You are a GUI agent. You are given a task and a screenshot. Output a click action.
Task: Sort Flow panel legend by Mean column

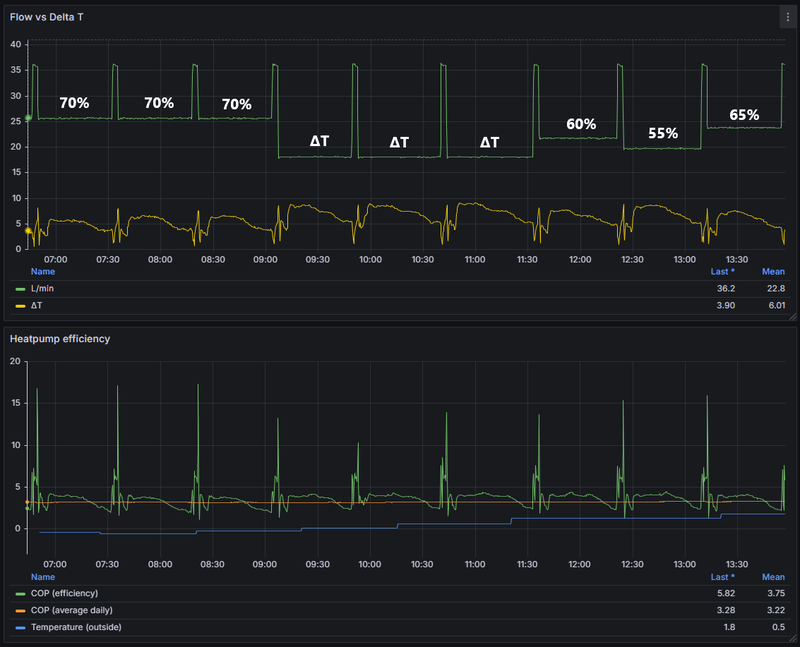(x=773, y=270)
